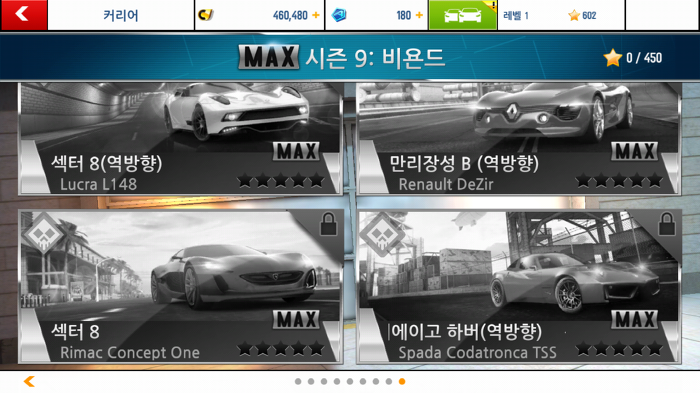The width and height of the screenshot is (700, 393).
Task: Select Spada Codatronca TSS harbor race
Action: pyautogui.click(x=519, y=286)
